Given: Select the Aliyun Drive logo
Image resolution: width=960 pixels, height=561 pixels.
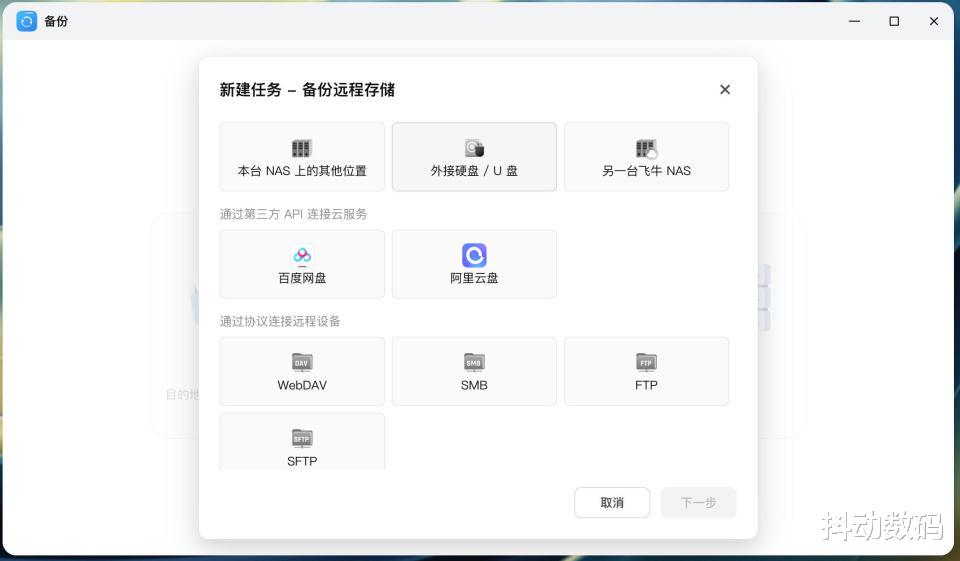Looking at the screenshot, I should click(x=474, y=255).
